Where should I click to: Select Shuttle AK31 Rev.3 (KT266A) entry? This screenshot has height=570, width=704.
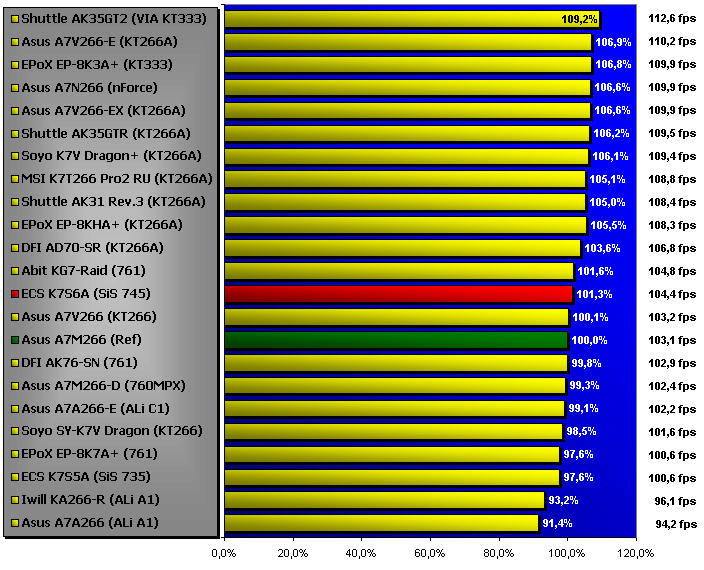click(113, 202)
